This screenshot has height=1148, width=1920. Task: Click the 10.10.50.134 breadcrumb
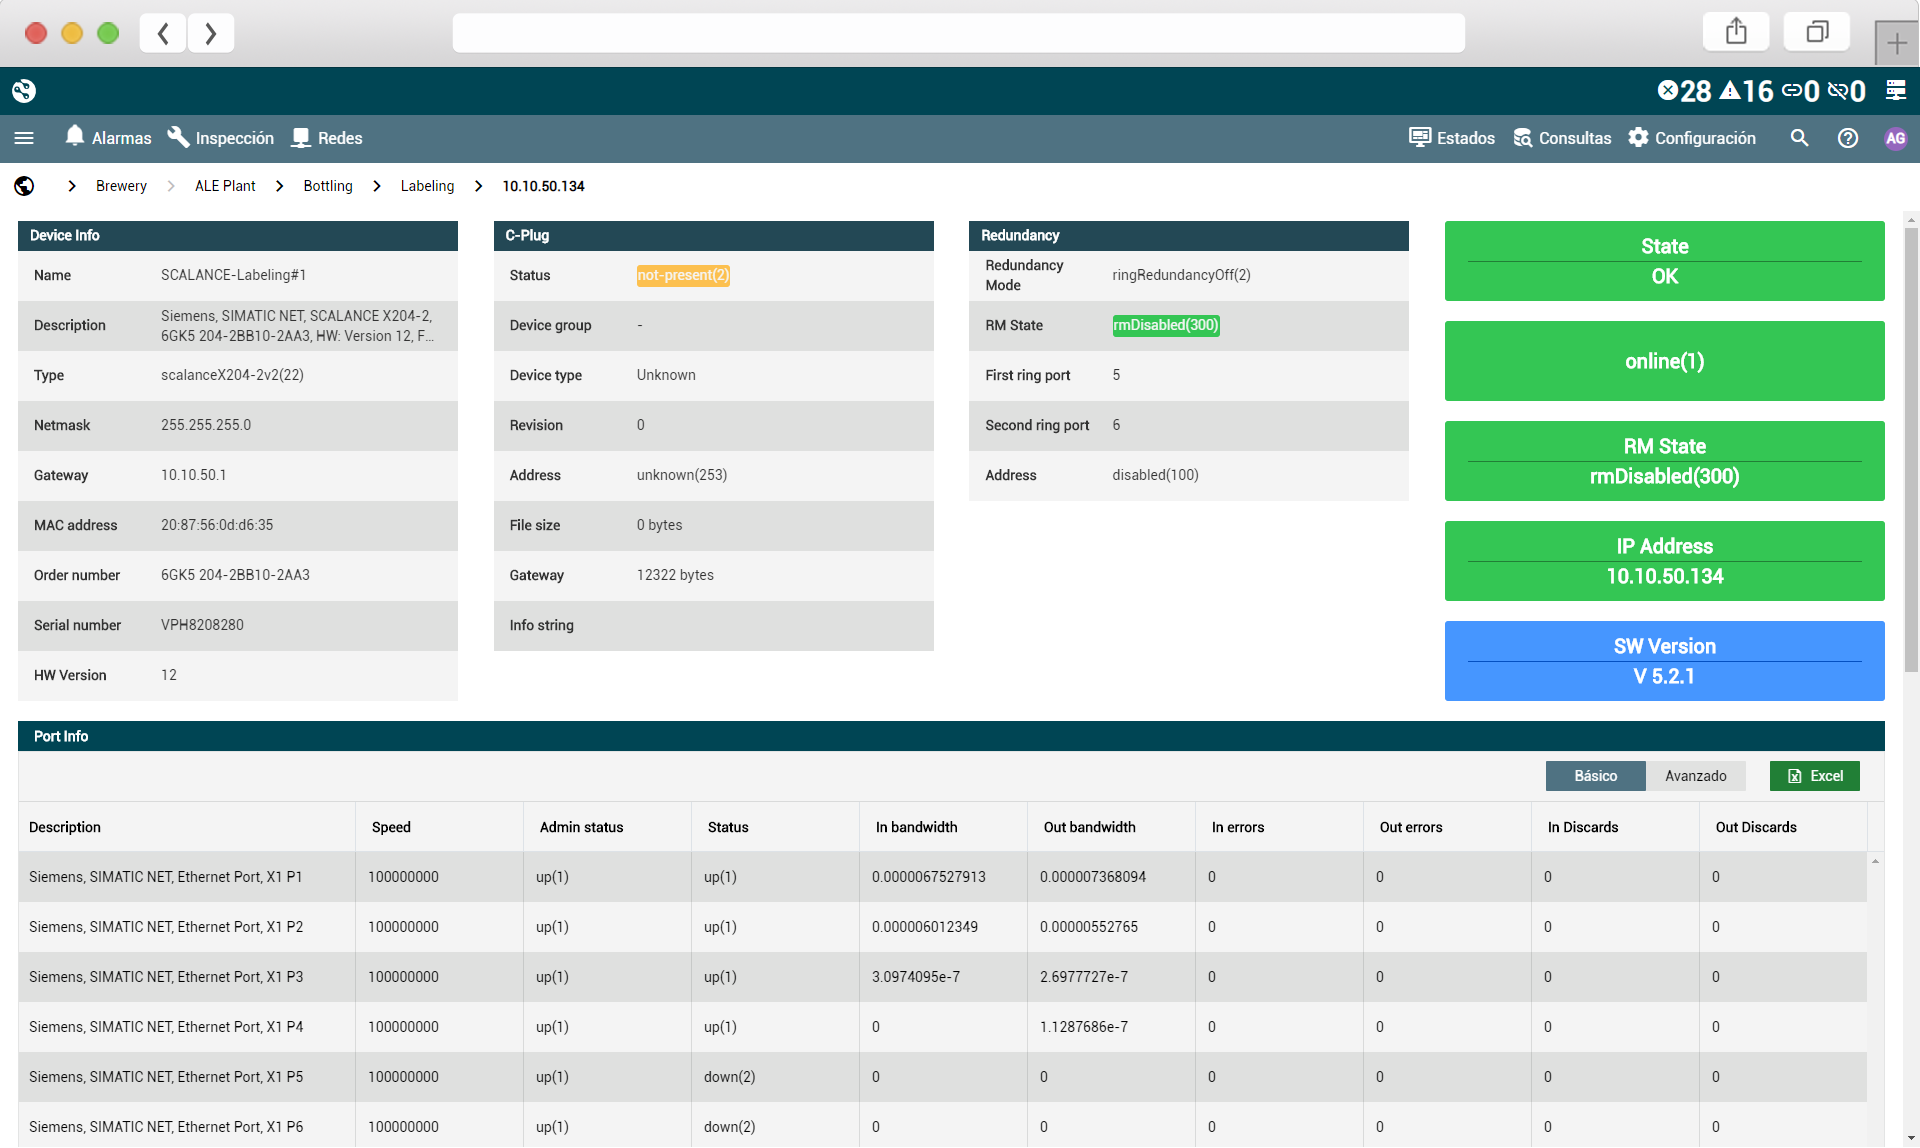pos(543,186)
